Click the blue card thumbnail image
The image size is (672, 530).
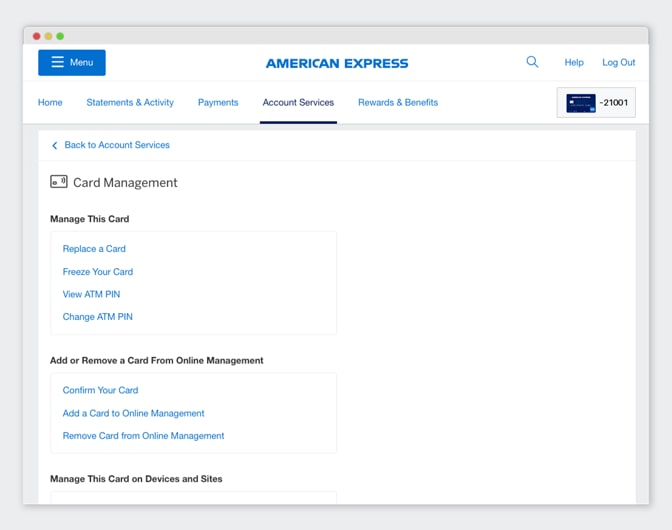581,103
